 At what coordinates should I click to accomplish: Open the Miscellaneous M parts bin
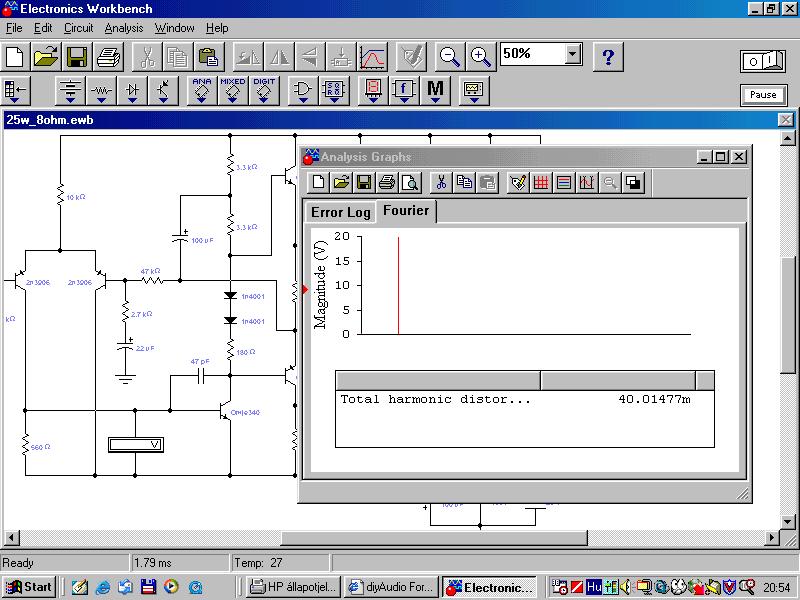[435, 91]
